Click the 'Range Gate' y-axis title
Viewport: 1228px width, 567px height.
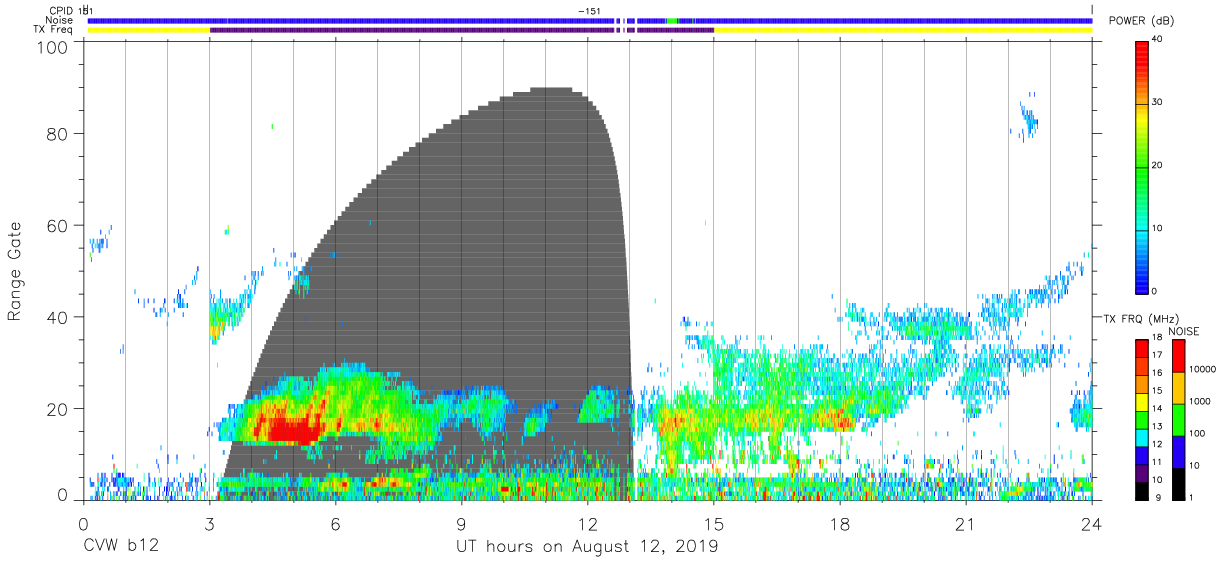pos(15,272)
